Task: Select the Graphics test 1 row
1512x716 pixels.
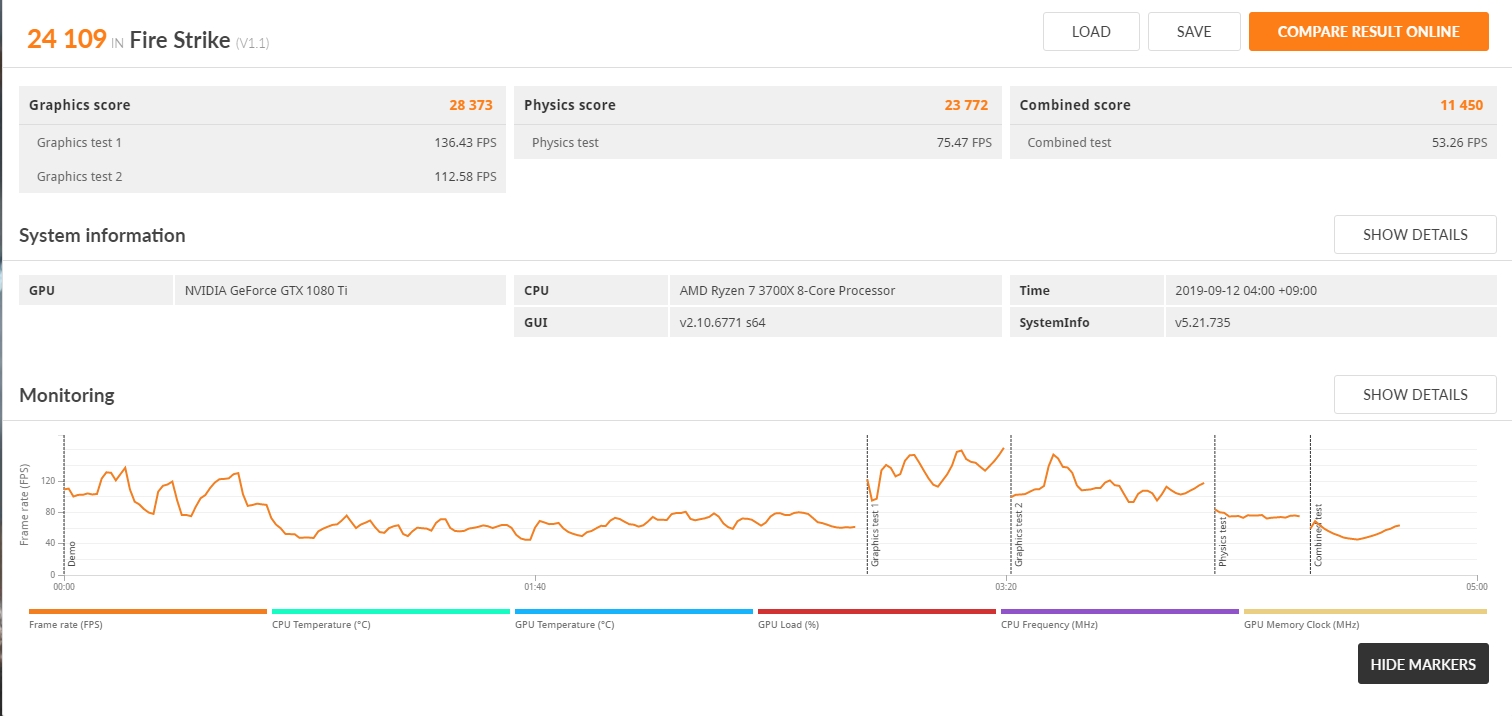Action: pyautogui.click(x=262, y=142)
